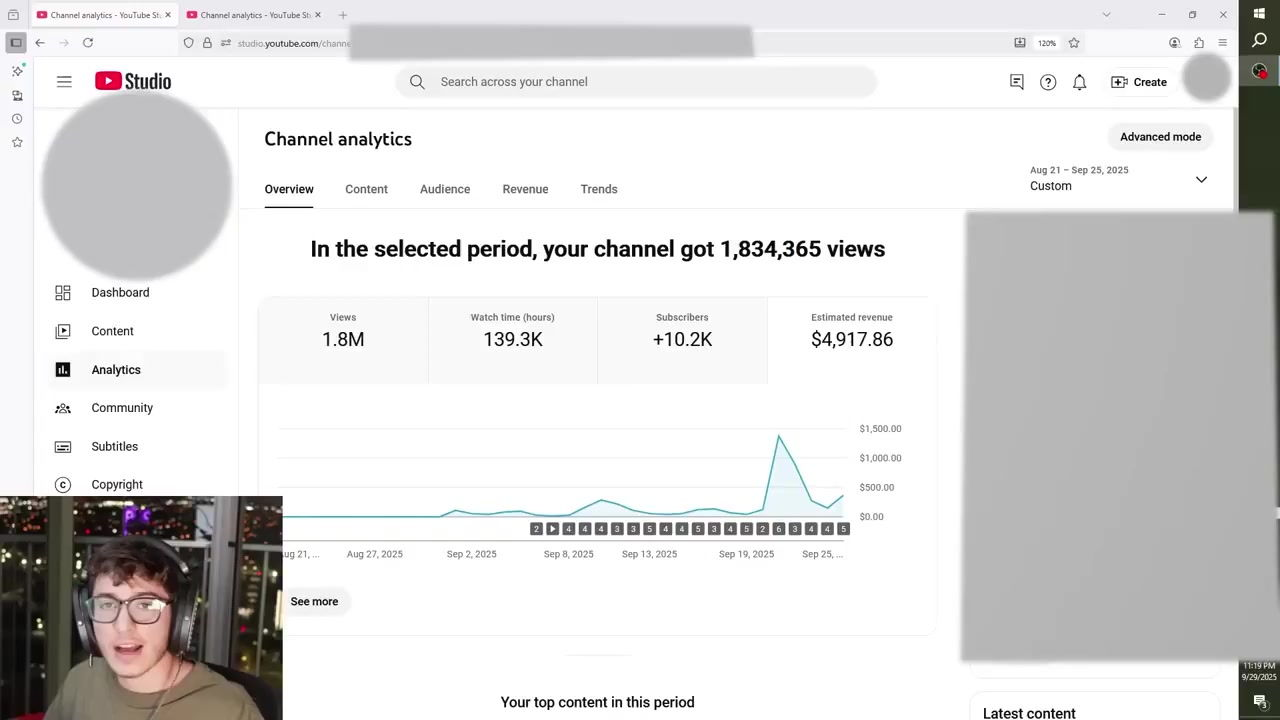Switch to Advanced mode
The image size is (1280, 720).
click(1160, 137)
